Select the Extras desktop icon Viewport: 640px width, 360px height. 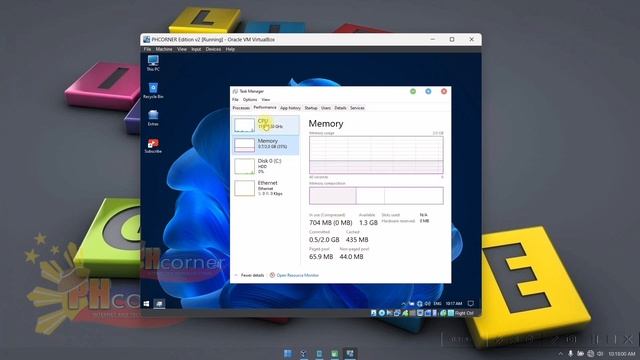point(153,118)
